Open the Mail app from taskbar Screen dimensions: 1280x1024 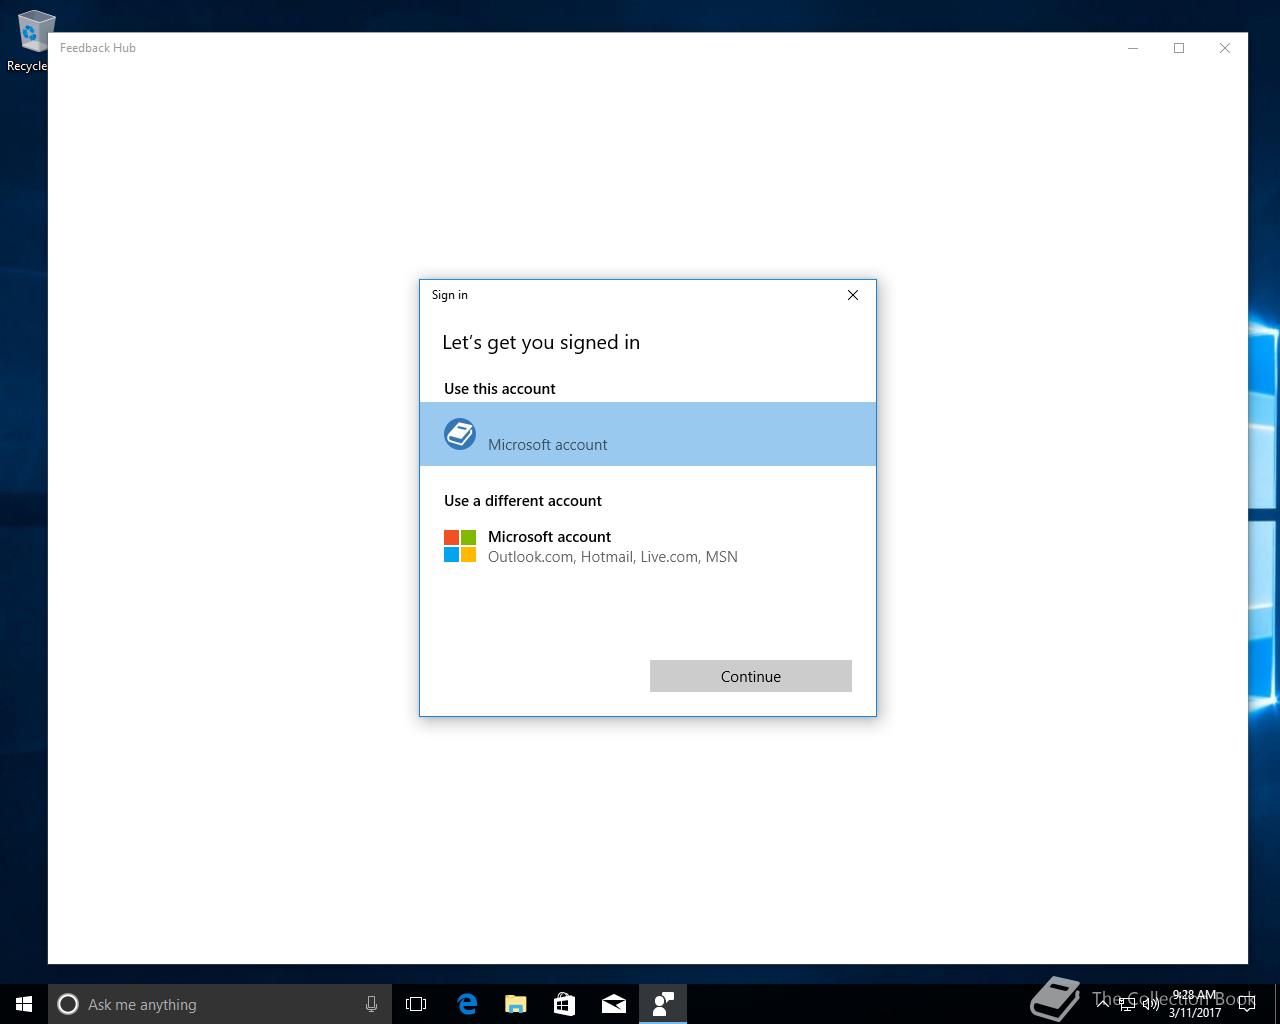click(614, 1004)
